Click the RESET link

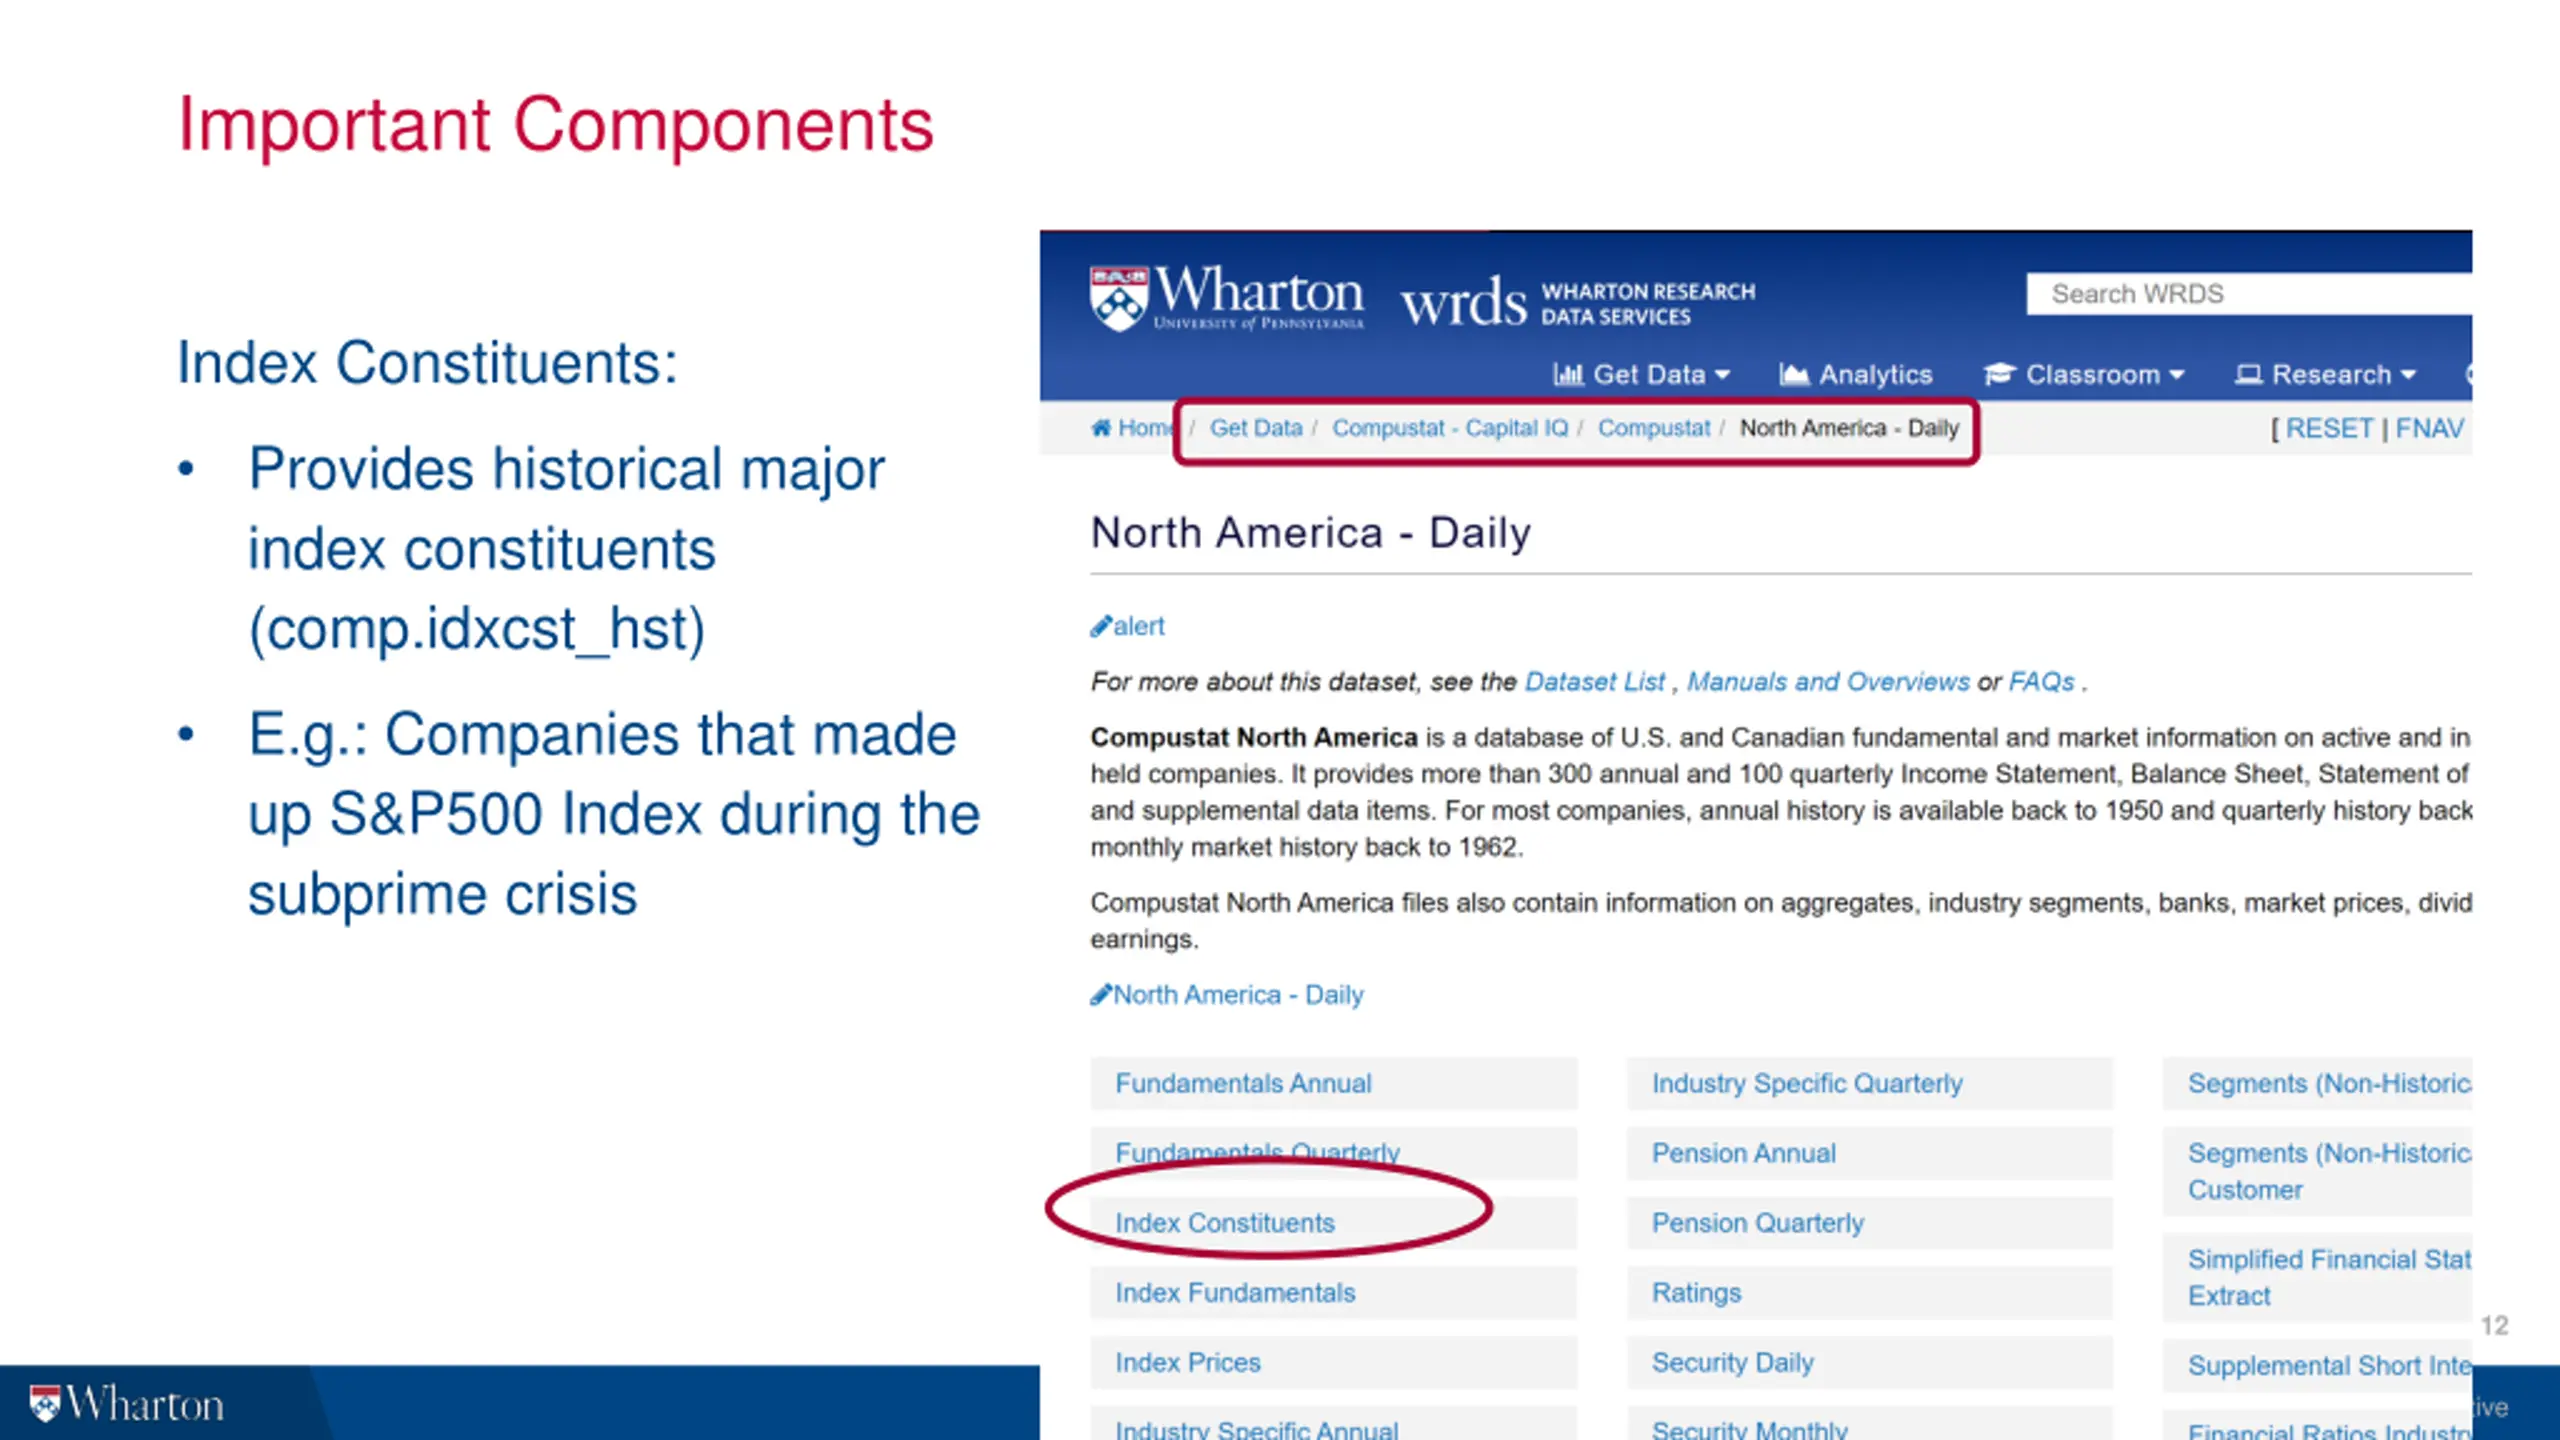(2329, 429)
